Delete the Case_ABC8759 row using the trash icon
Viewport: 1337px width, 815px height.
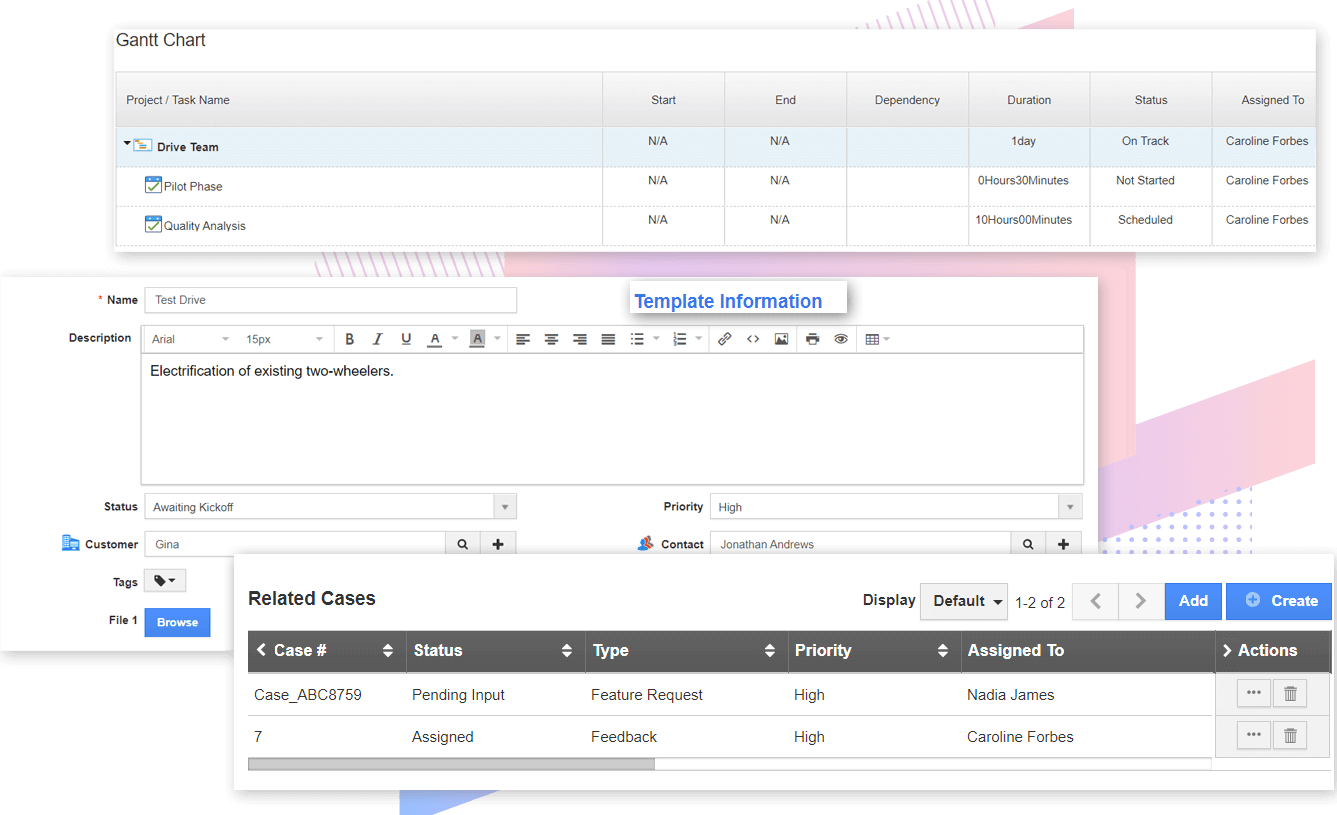pyautogui.click(x=1290, y=693)
